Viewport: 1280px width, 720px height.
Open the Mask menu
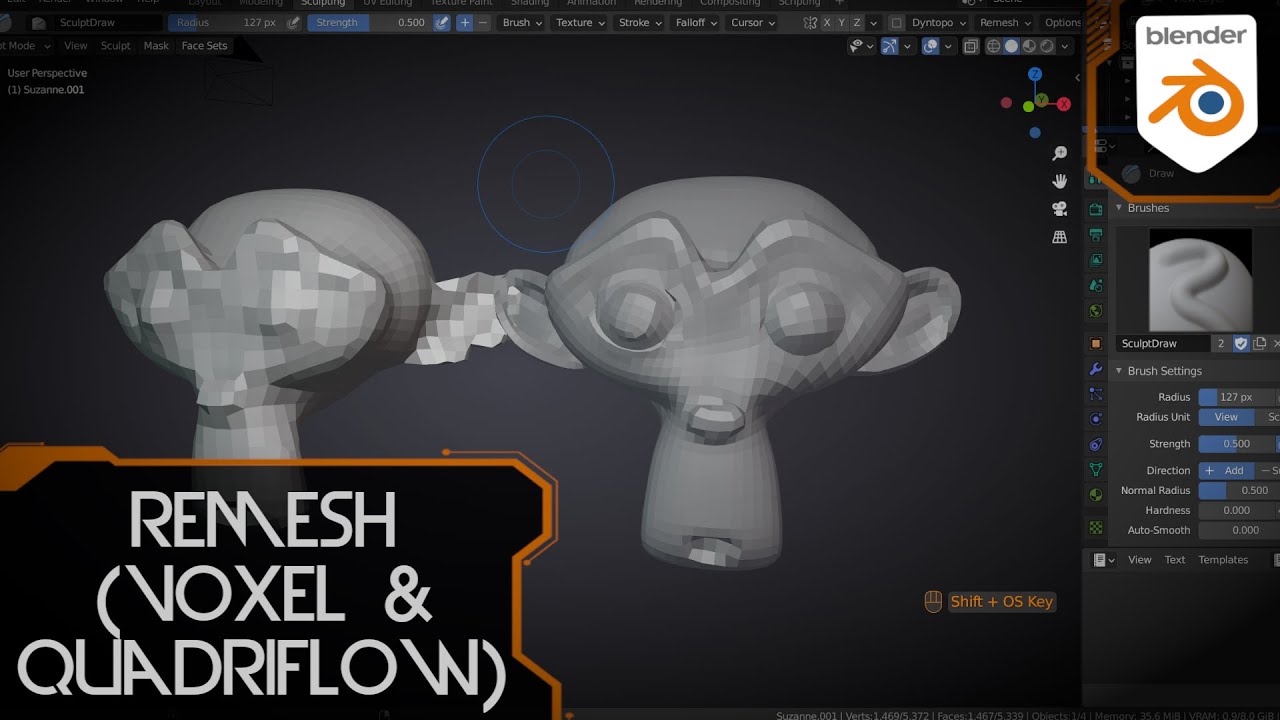tap(156, 46)
